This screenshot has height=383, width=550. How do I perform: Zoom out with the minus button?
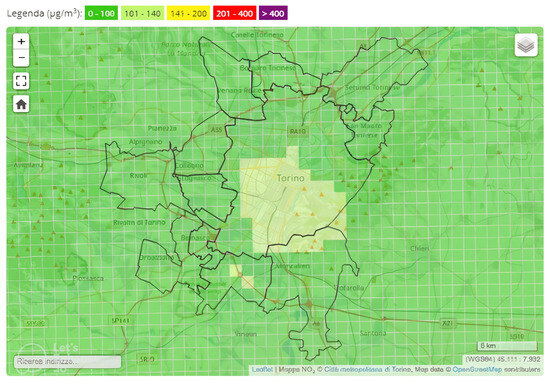(21, 58)
